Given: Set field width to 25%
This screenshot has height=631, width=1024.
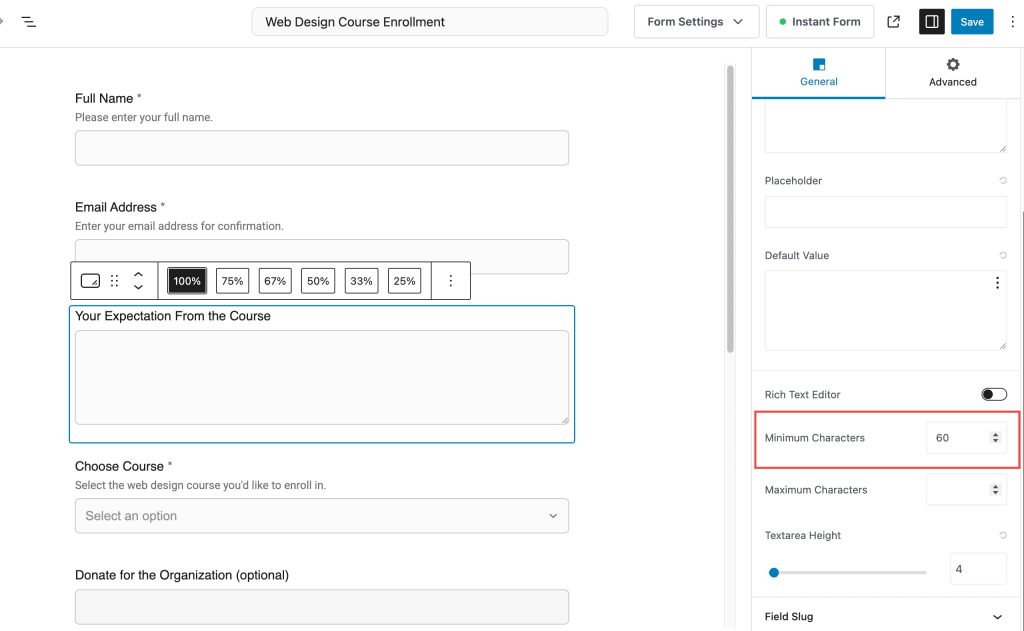Looking at the screenshot, I should click(x=404, y=281).
